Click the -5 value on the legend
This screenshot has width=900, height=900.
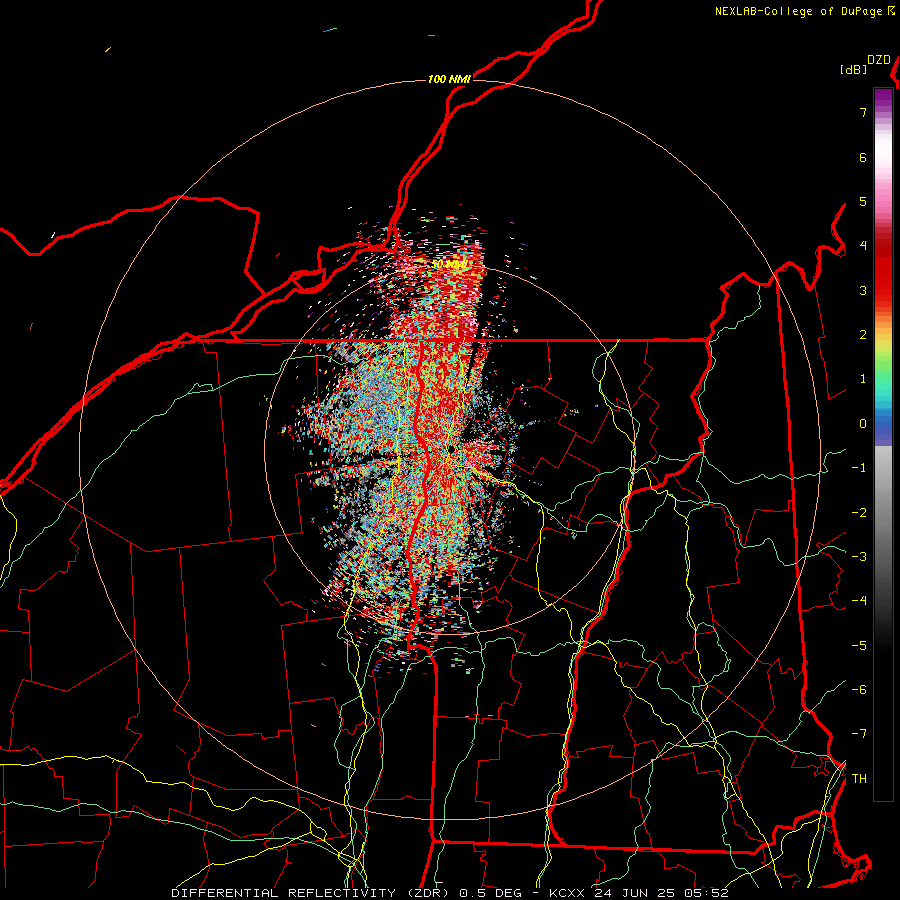[859, 646]
